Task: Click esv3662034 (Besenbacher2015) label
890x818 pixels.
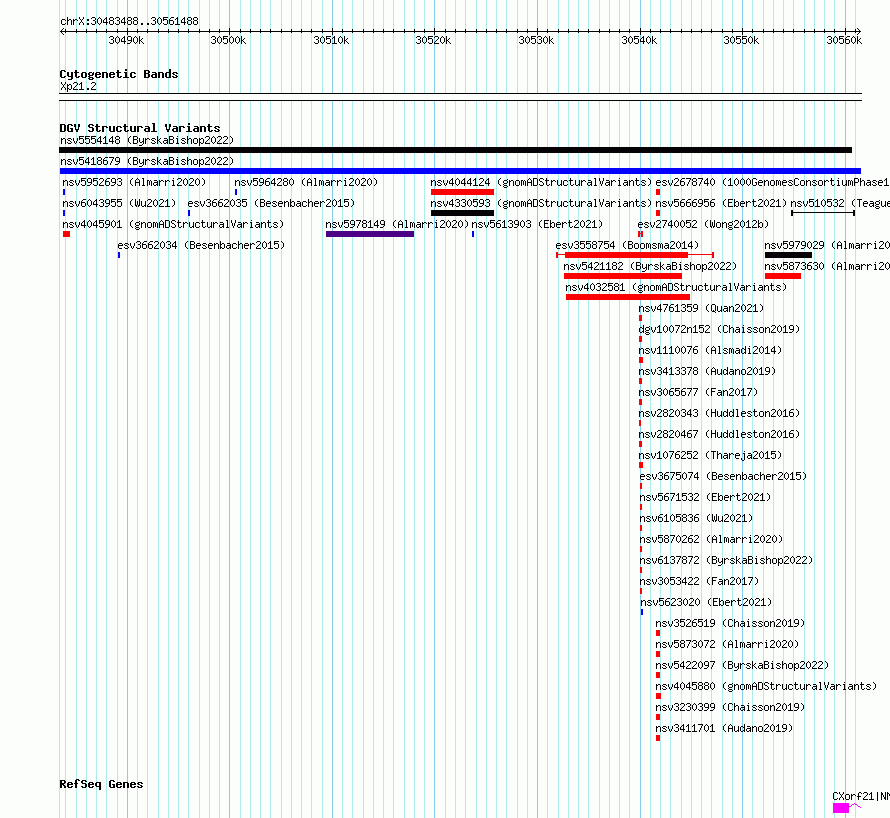Action: pos(201,245)
